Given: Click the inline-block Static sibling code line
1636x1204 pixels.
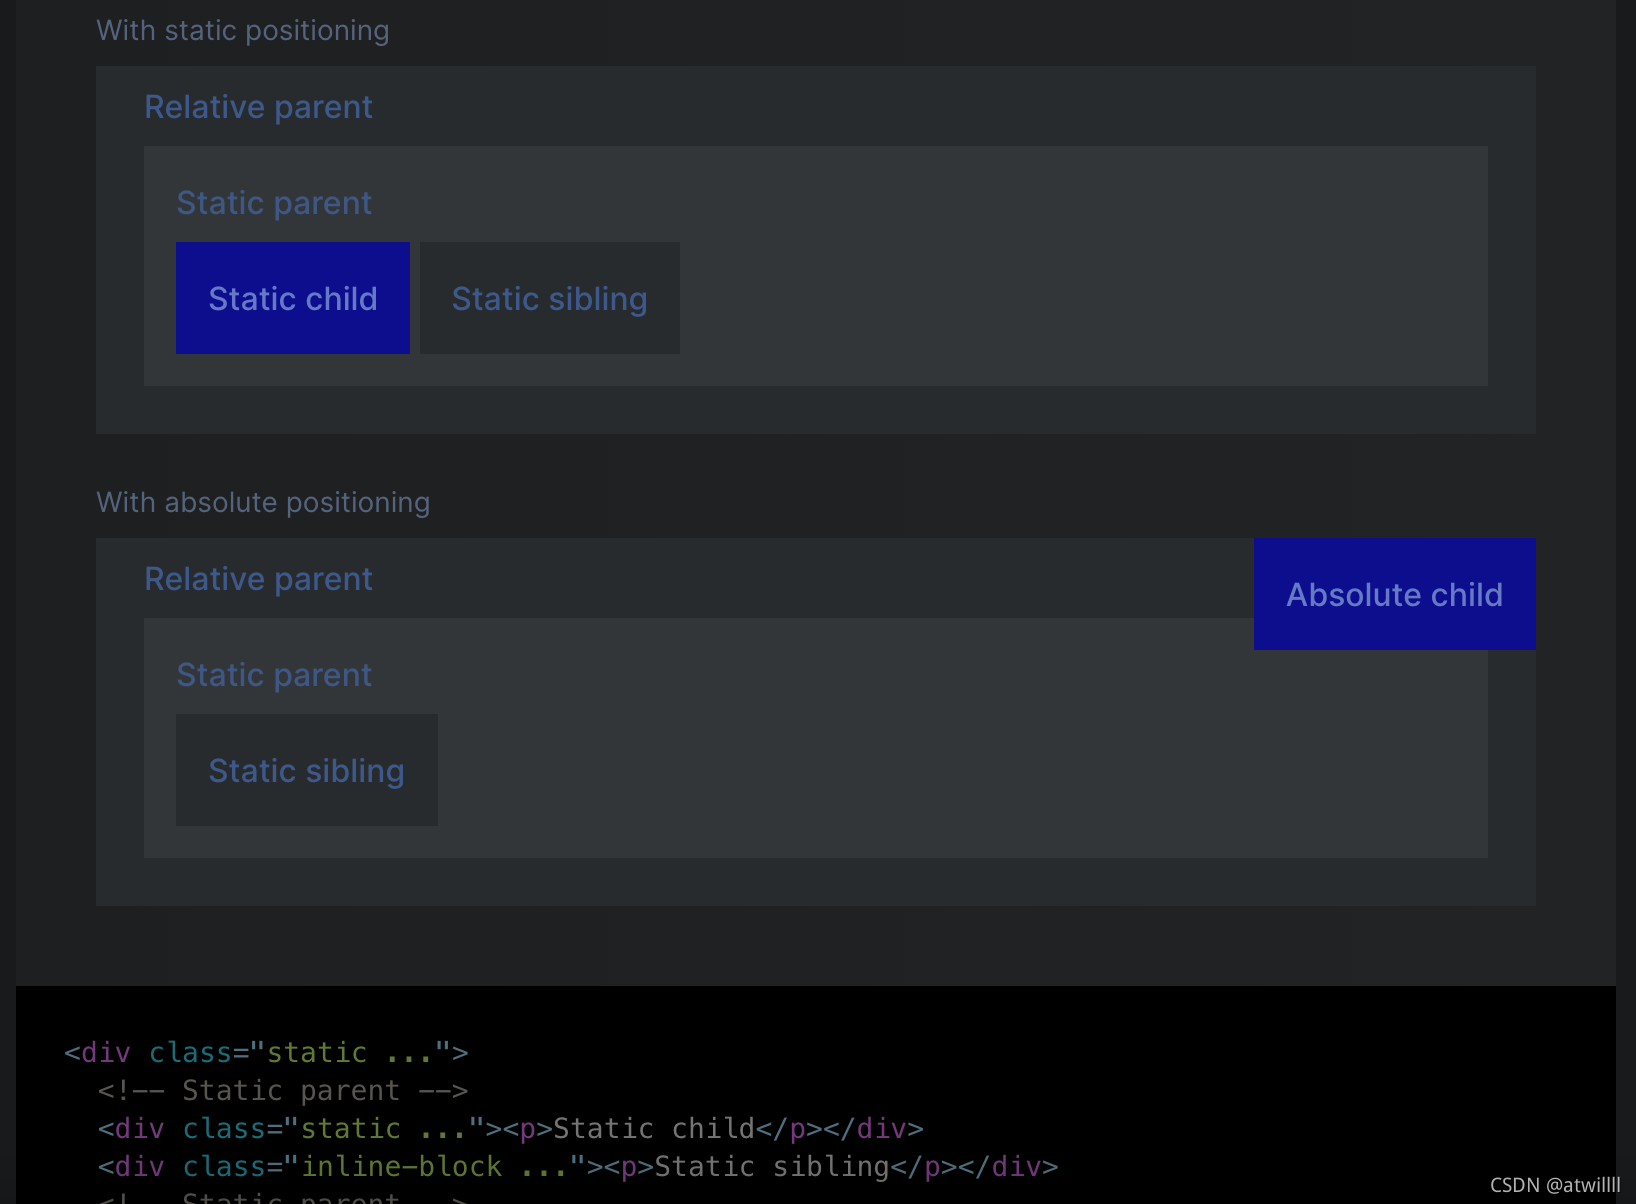Looking at the screenshot, I should [578, 1167].
